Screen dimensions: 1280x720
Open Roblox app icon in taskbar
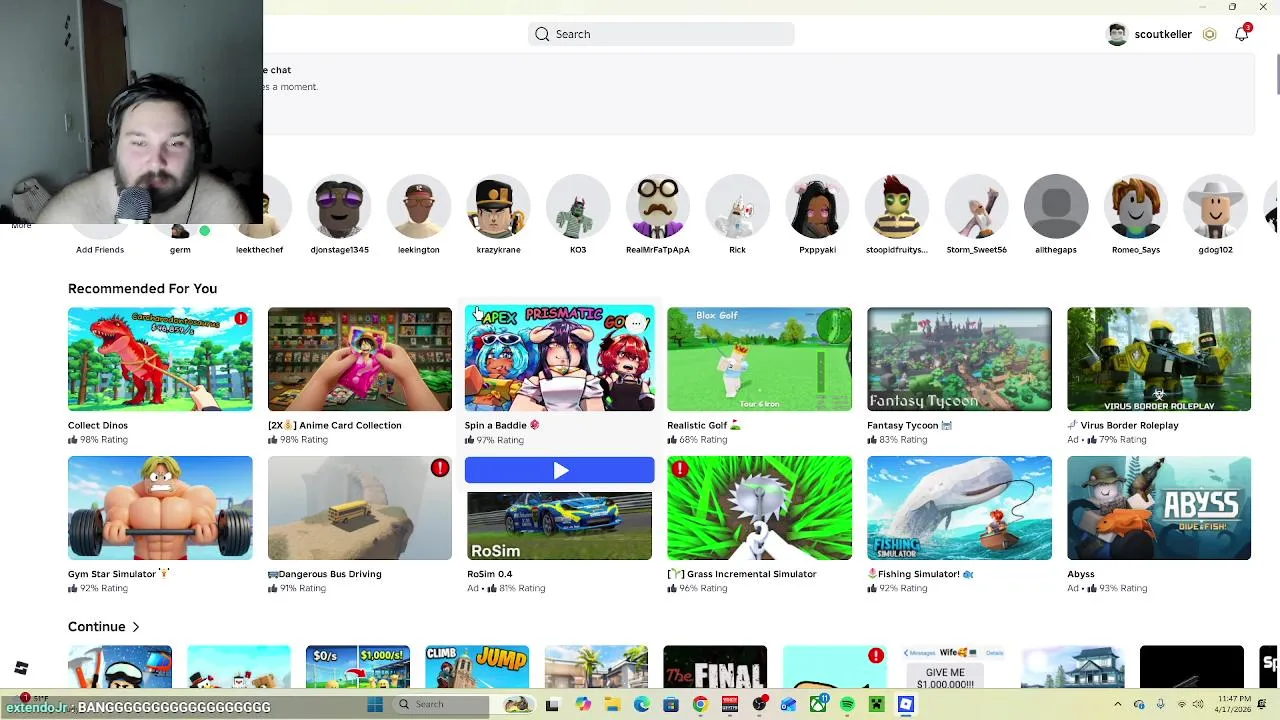click(906, 705)
